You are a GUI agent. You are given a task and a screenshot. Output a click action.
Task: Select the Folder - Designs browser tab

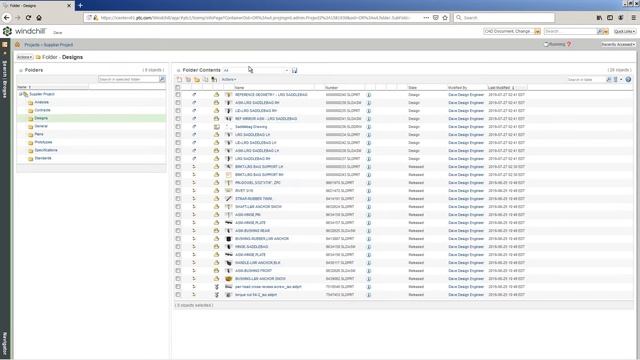pyautogui.click(x=37, y=5)
